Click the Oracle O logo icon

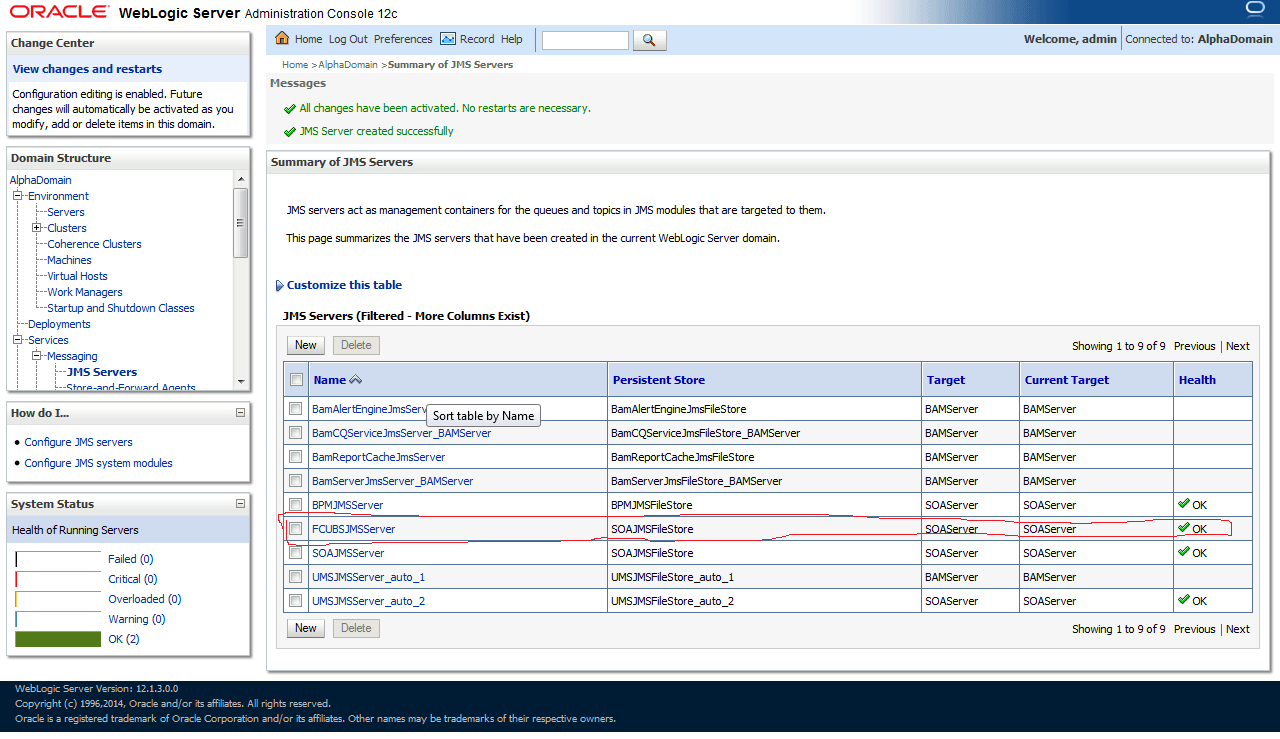(x=1256, y=10)
